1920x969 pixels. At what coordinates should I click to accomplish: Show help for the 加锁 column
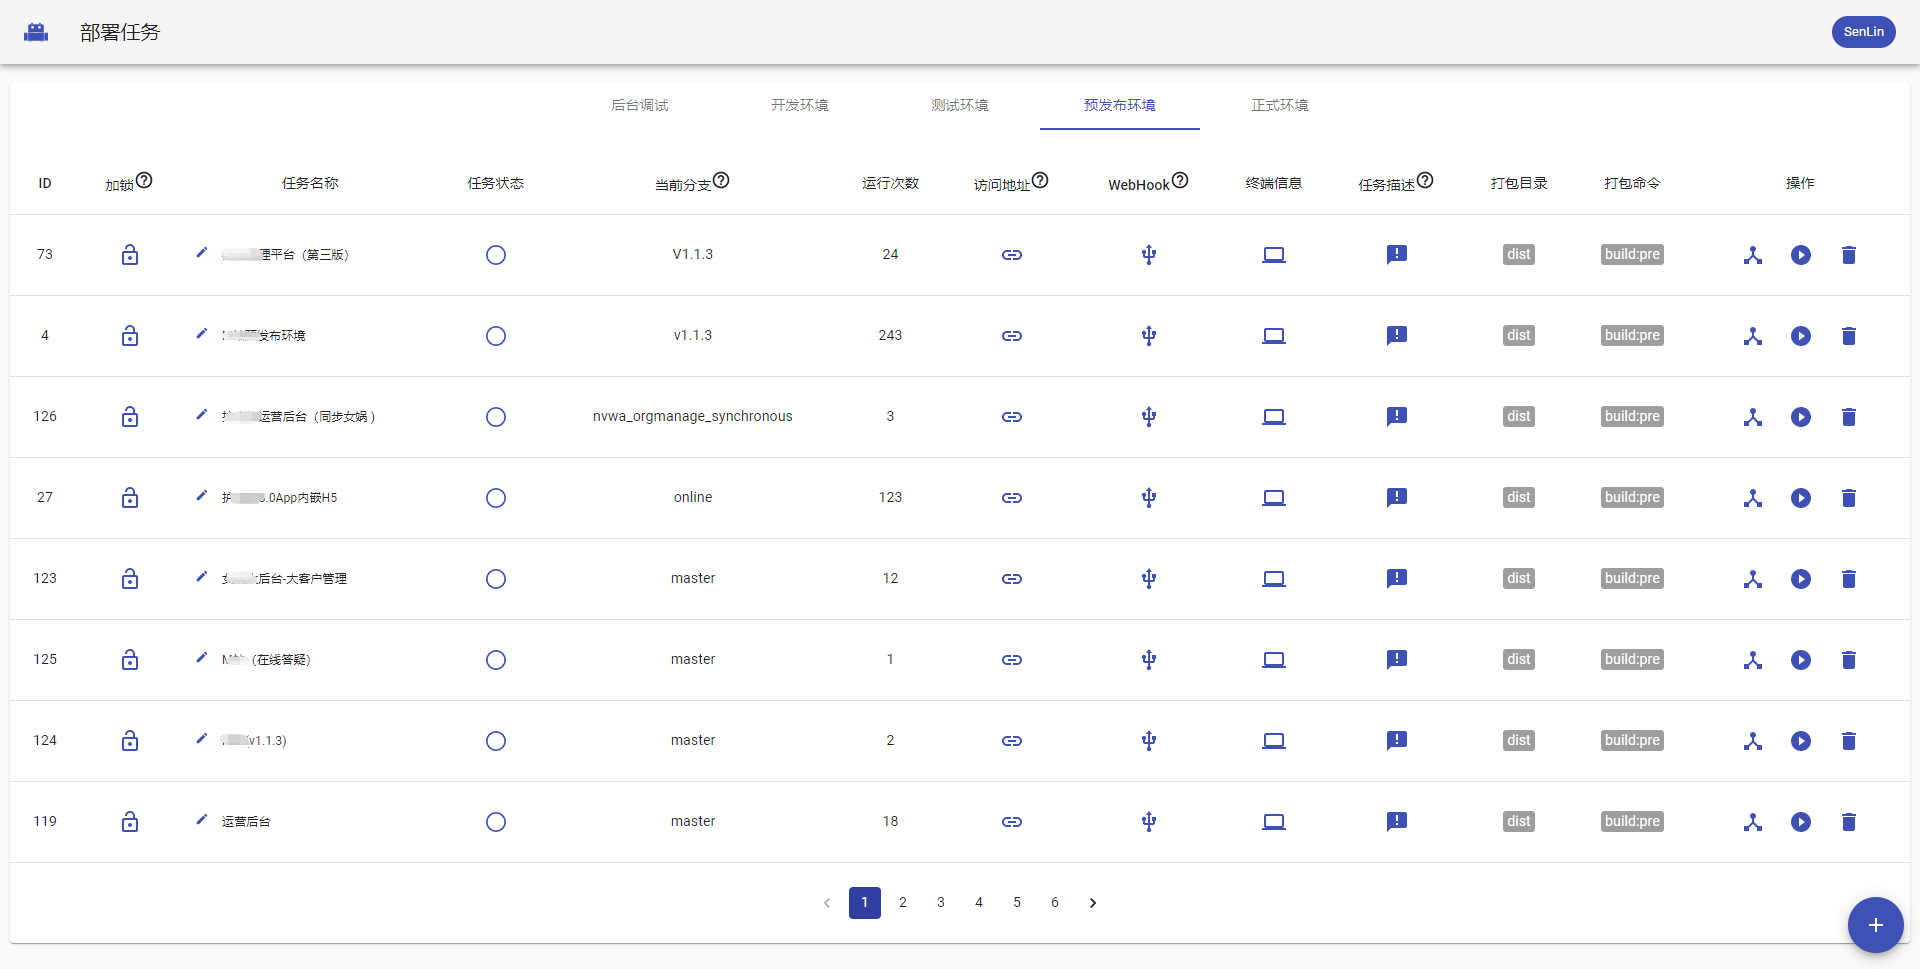tap(144, 180)
